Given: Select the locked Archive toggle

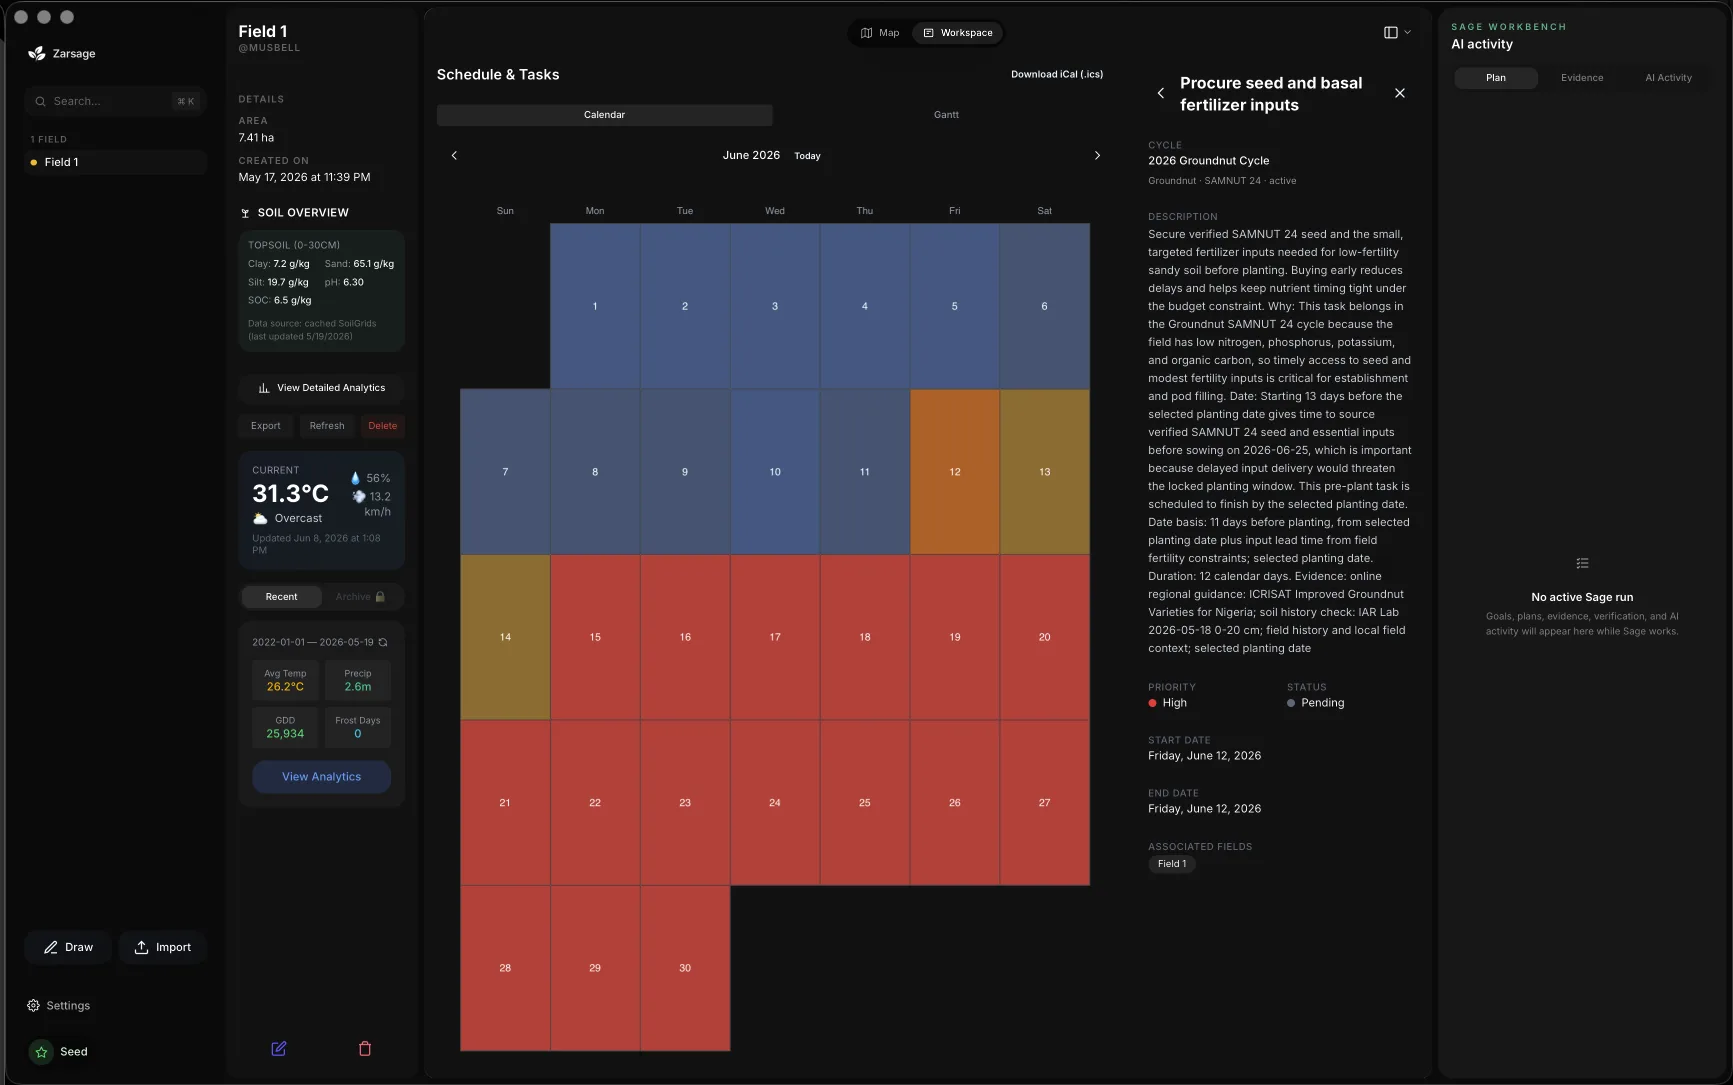Looking at the screenshot, I should [360, 597].
